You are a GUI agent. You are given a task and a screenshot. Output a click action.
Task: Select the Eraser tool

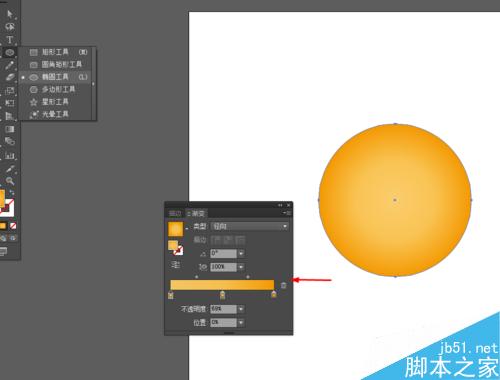10,77
